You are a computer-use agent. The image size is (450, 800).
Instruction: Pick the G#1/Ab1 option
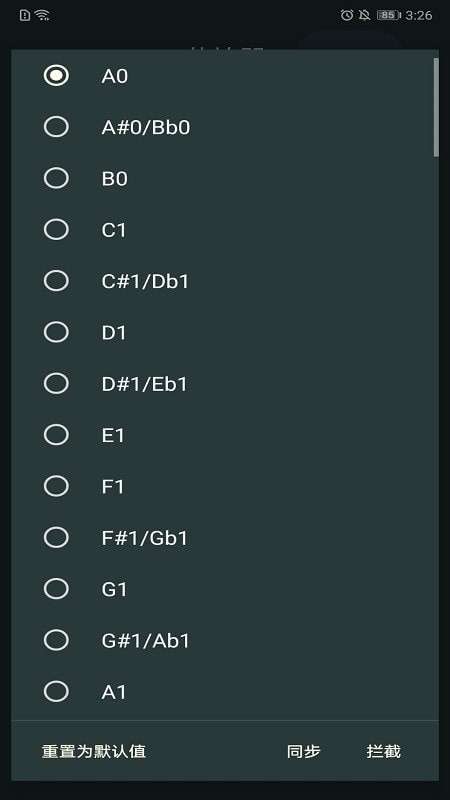point(56,640)
